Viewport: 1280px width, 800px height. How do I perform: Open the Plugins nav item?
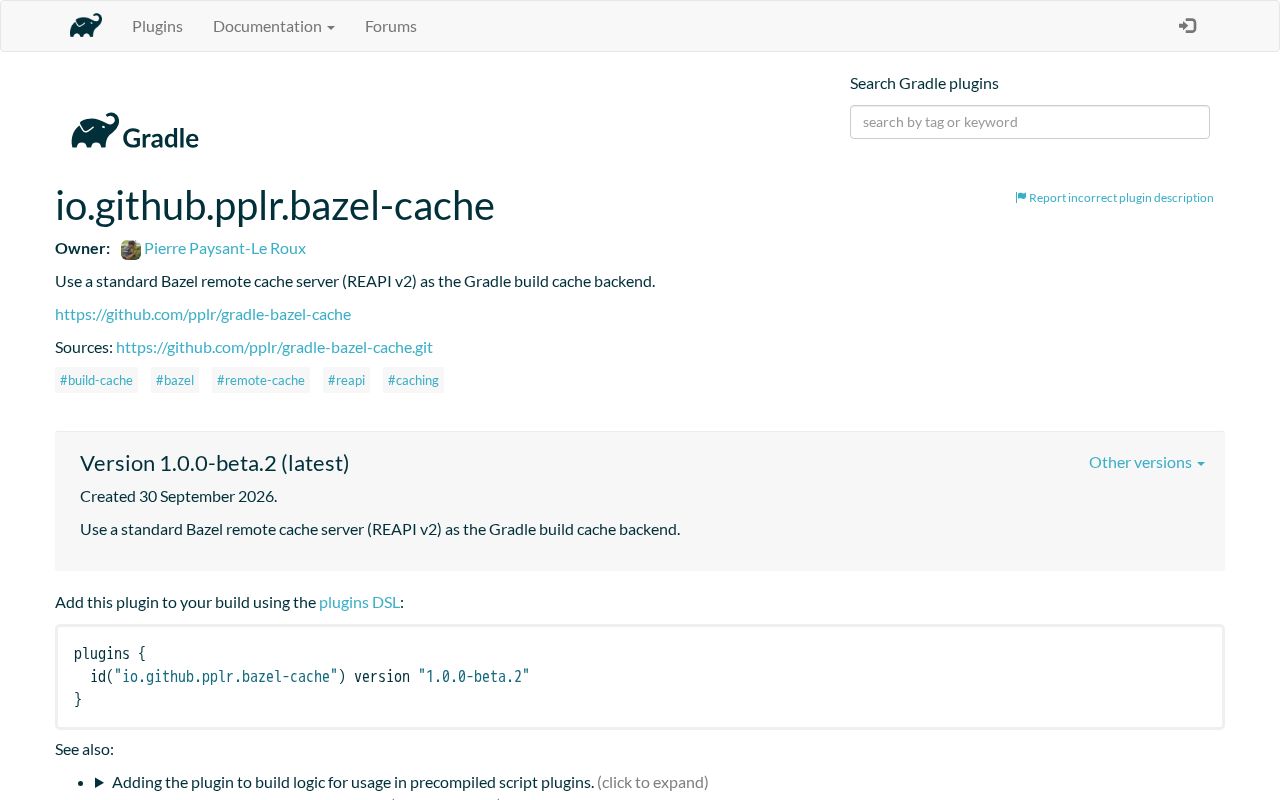click(157, 26)
